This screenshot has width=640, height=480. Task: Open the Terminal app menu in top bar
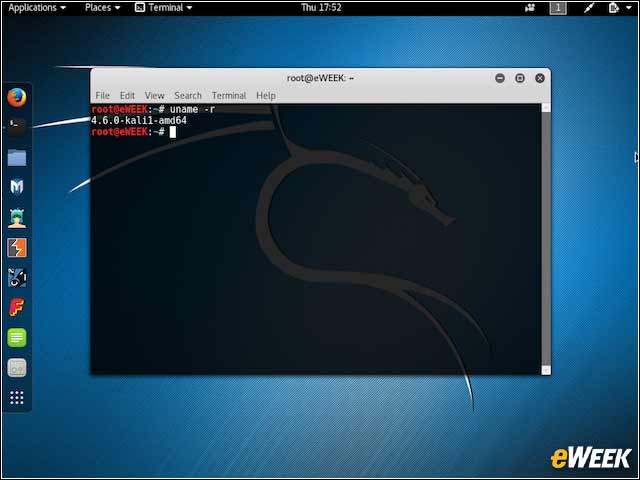tap(164, 8)
